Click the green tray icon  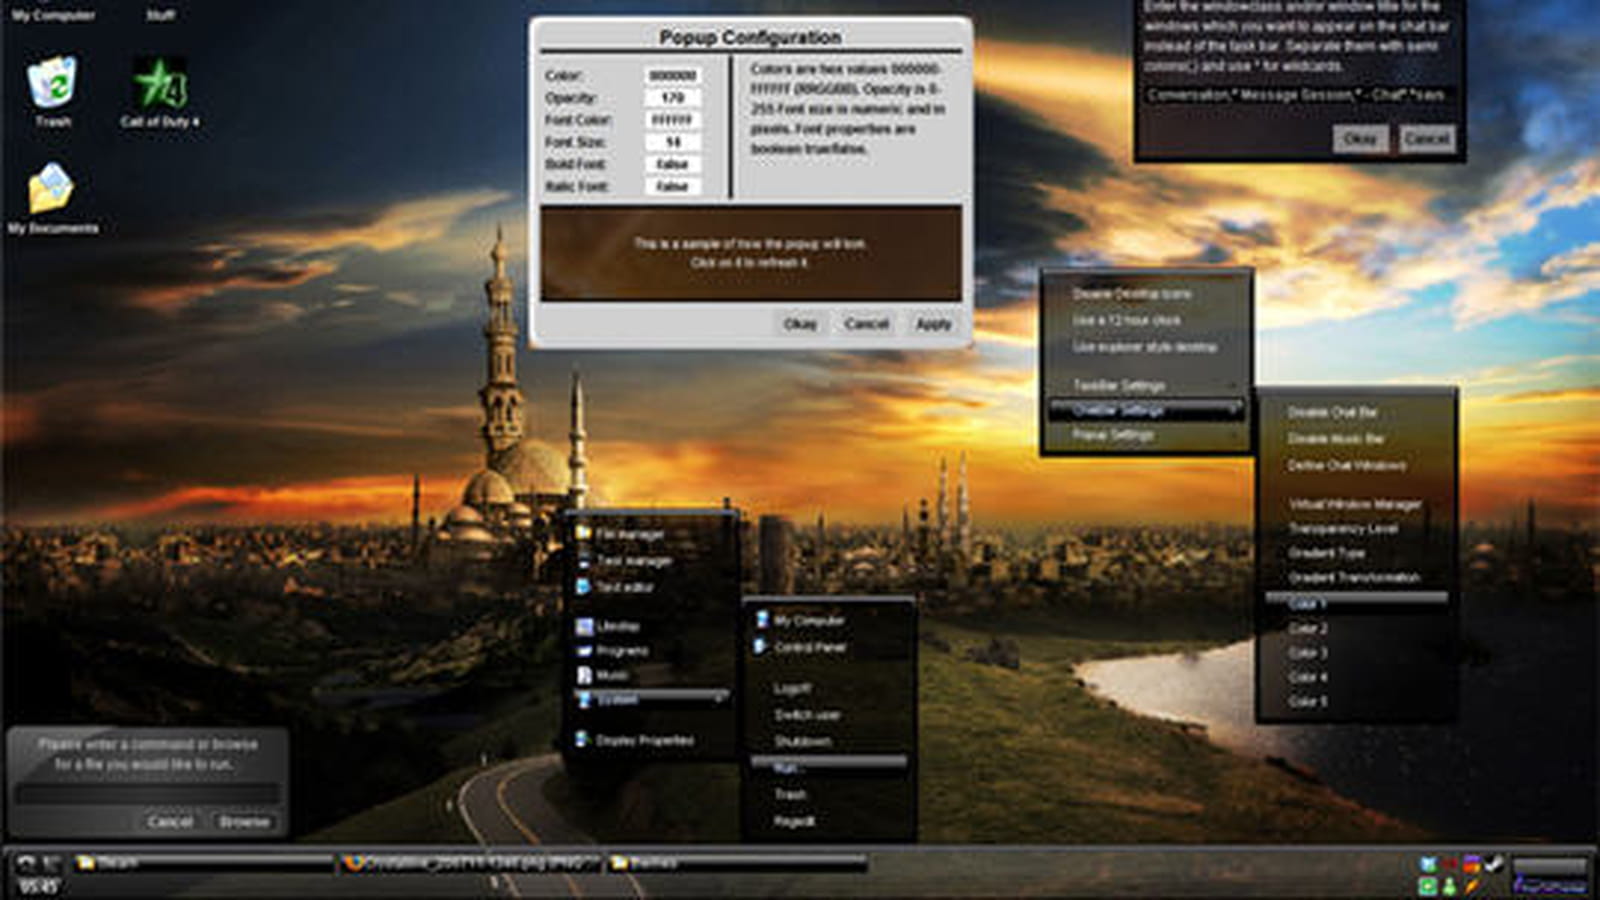click(x=1428, y=885)
